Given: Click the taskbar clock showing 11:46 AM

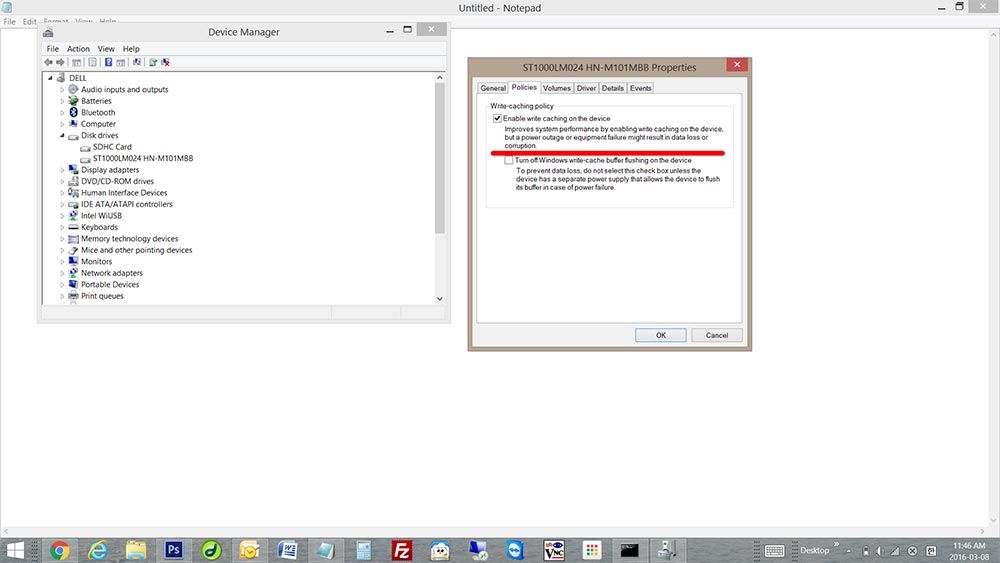Looking at the screenshot, I should click(969, 551).
